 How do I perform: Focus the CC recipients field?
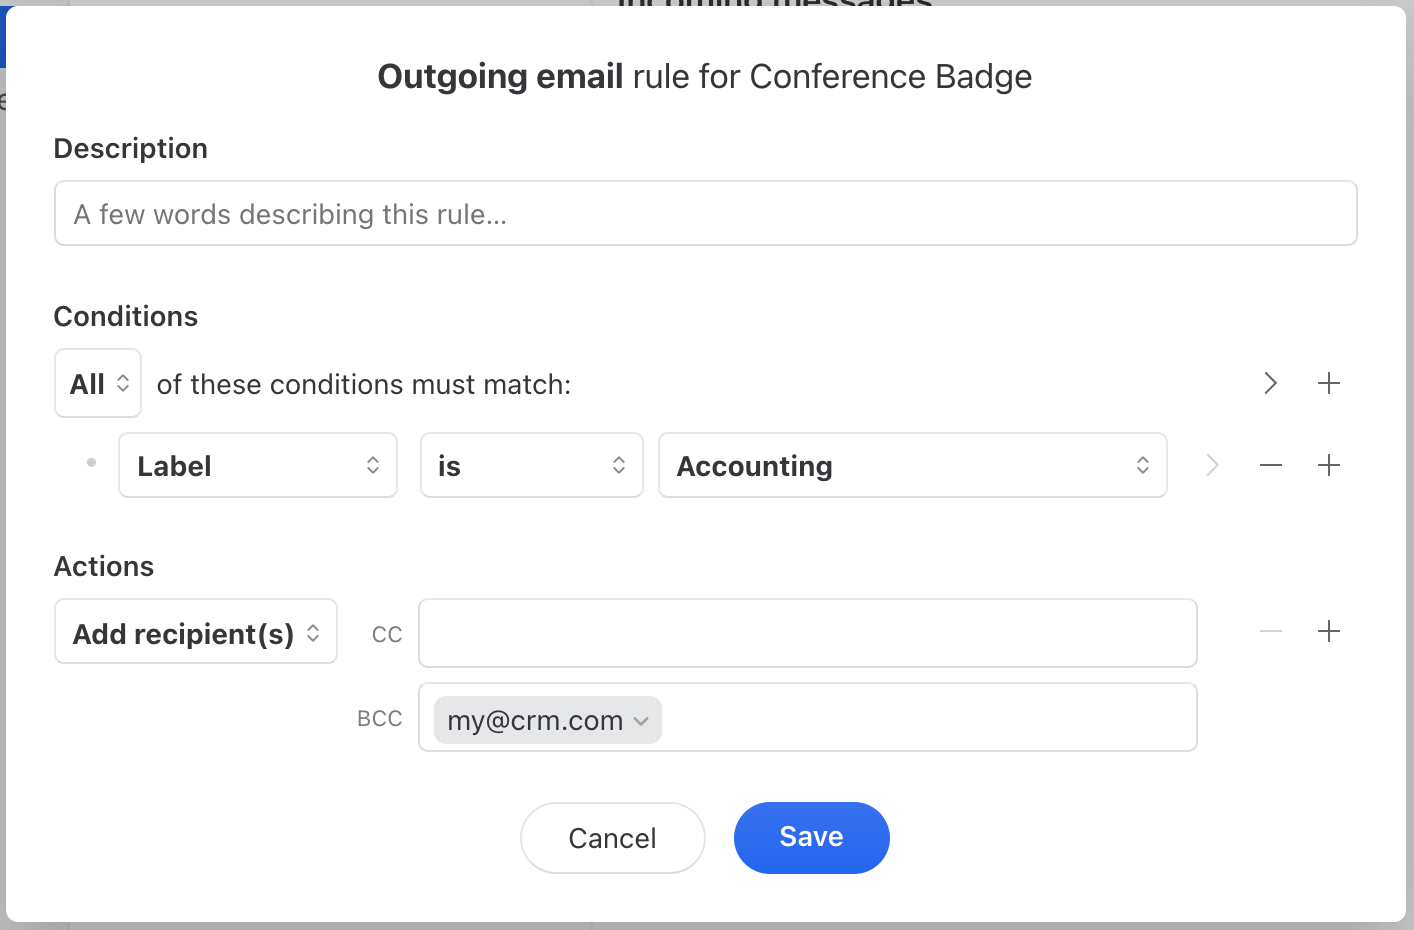pos(807,633)
